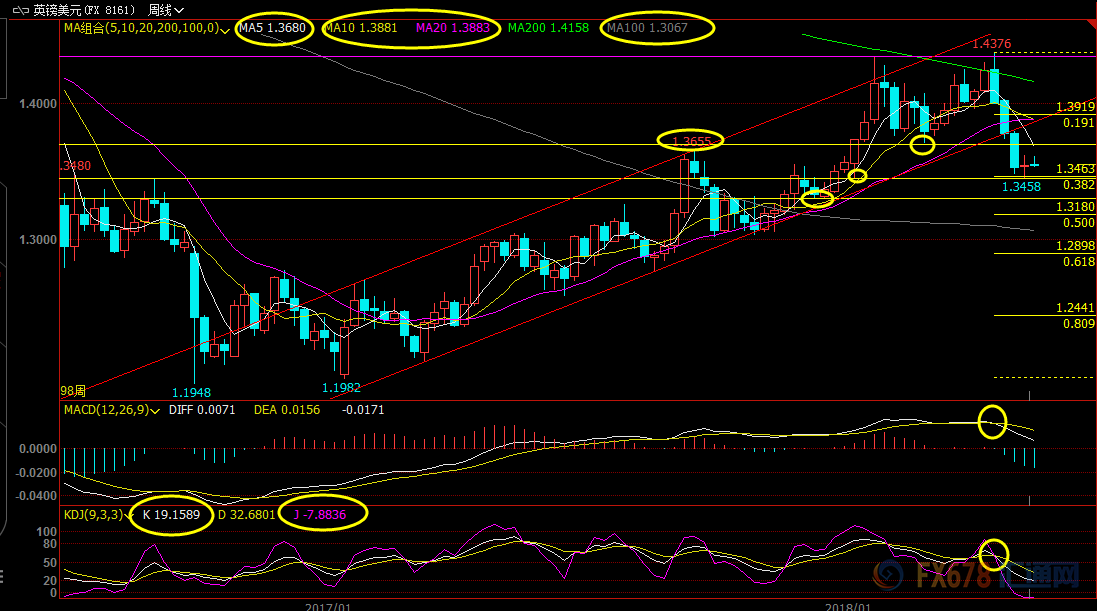The image size is (1097, 611).
Task: Expand the MACD(12,26,9) parameter dropdown
Action: (x=154, y=410)
